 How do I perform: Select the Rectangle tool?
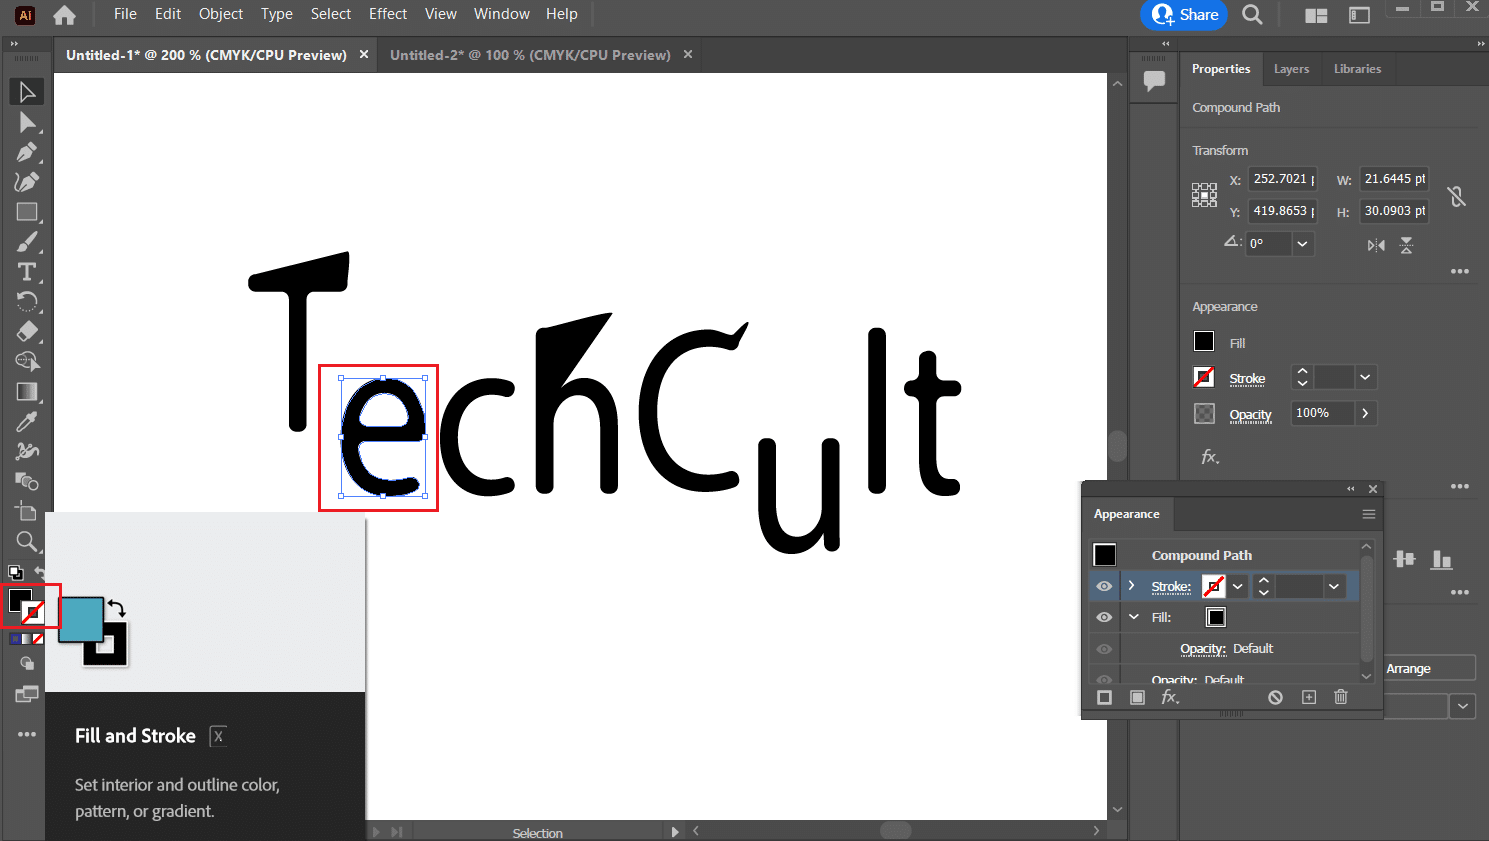[27, 212]
